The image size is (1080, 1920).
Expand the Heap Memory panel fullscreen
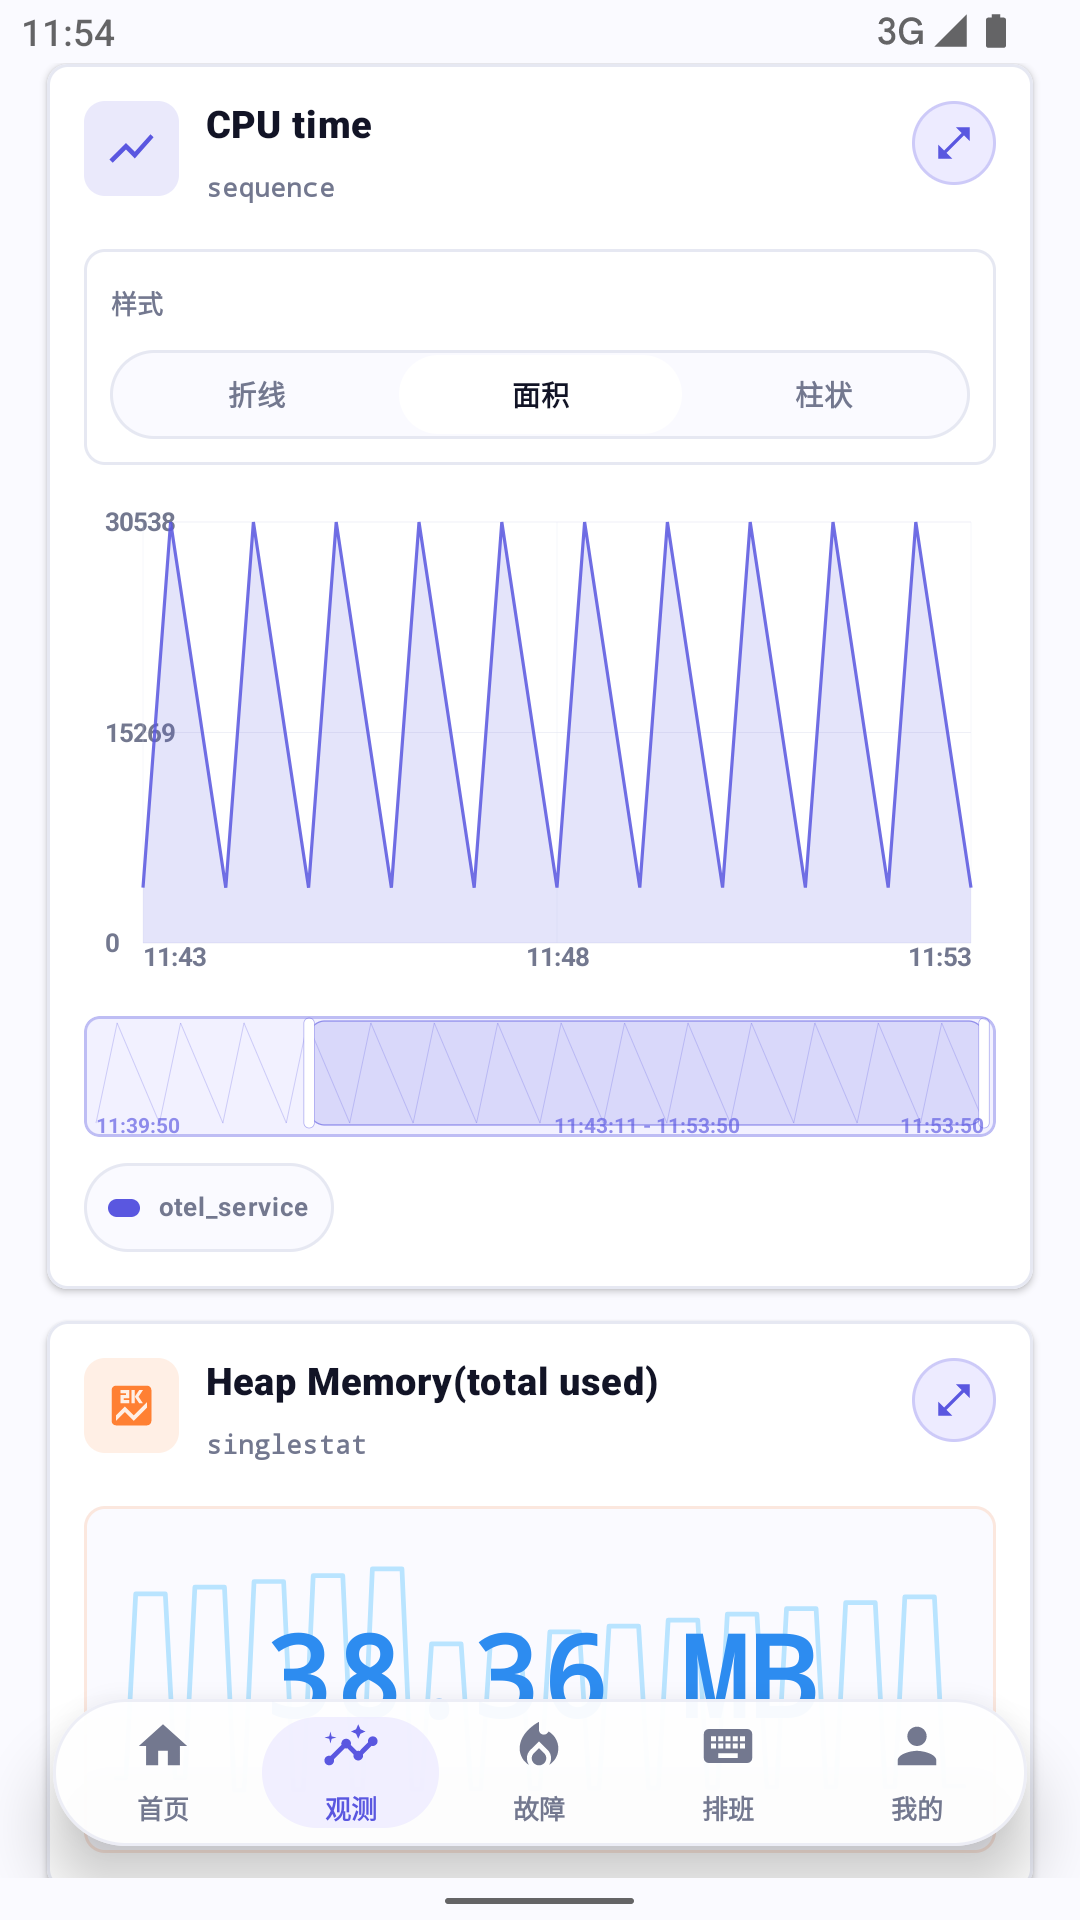(953, 1400)
